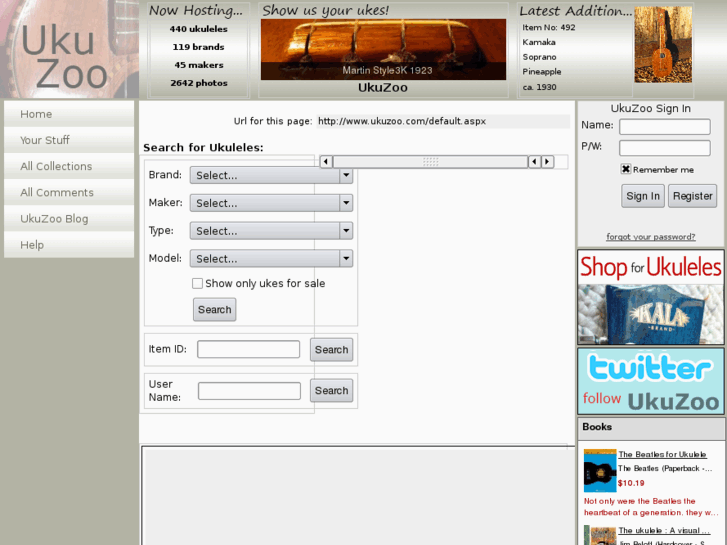Click the 2642 photos text
Screen dimensions: 727x545
pos(199,83)
